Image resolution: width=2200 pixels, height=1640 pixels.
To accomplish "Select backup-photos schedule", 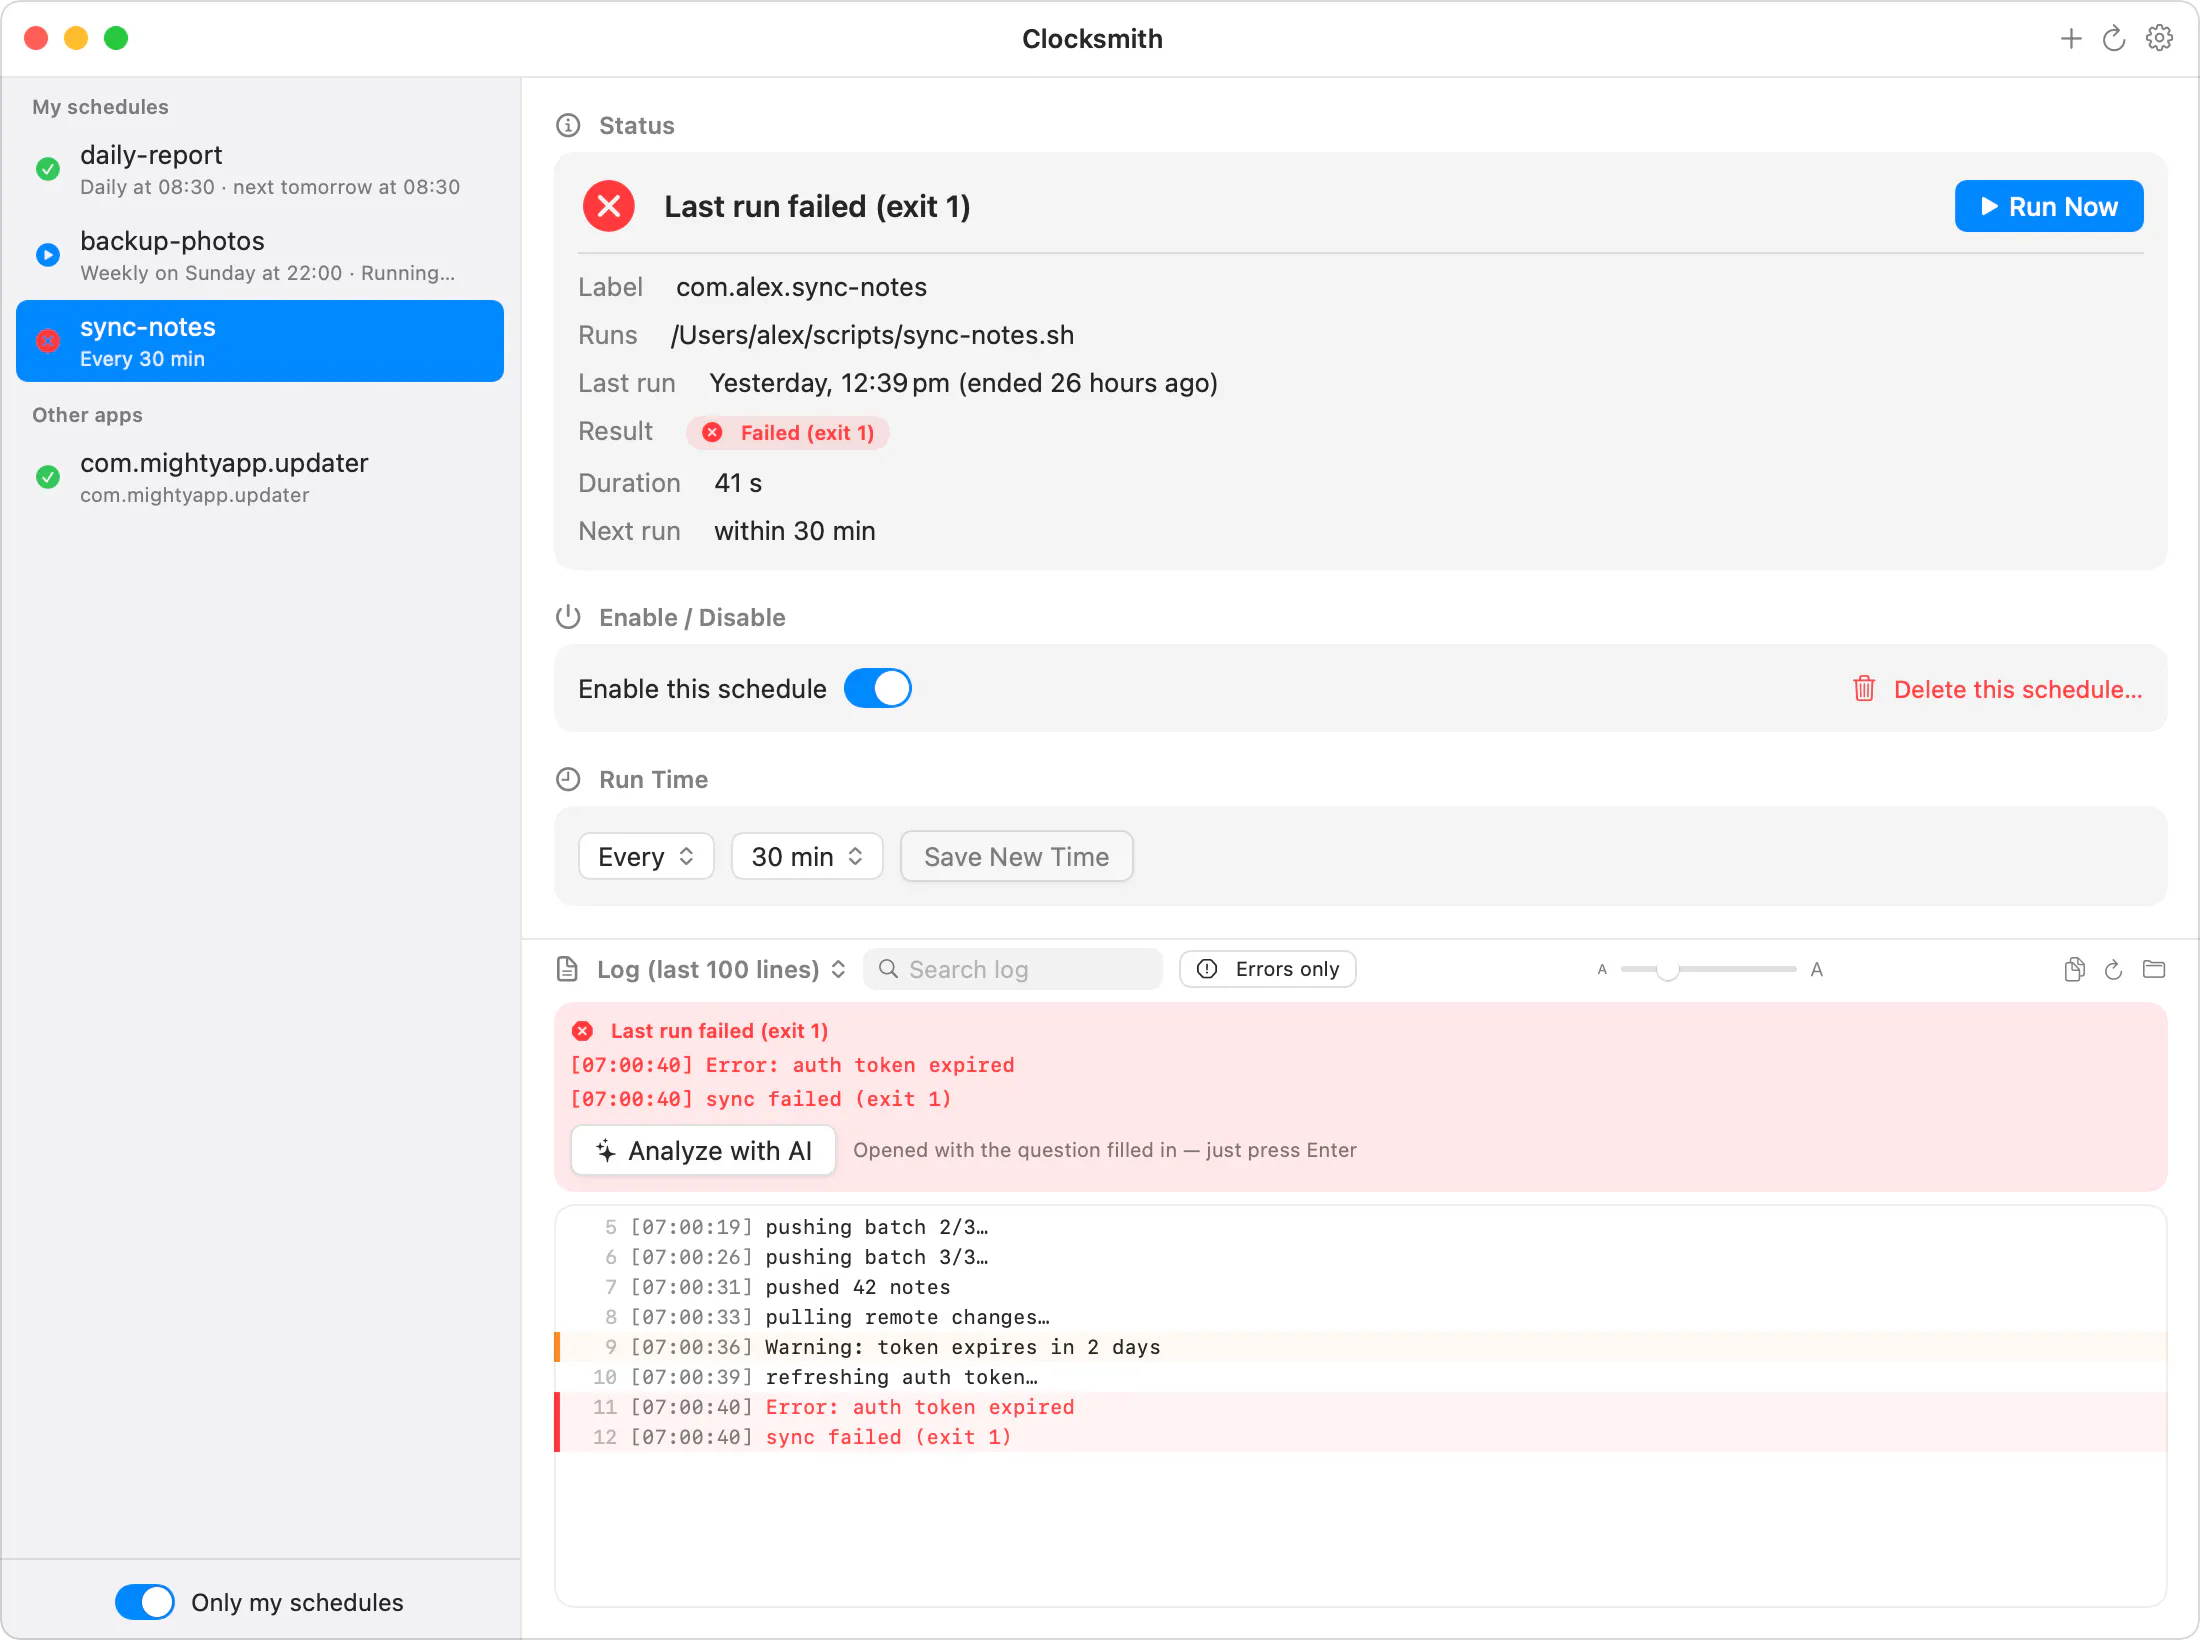I will point(260,256).
